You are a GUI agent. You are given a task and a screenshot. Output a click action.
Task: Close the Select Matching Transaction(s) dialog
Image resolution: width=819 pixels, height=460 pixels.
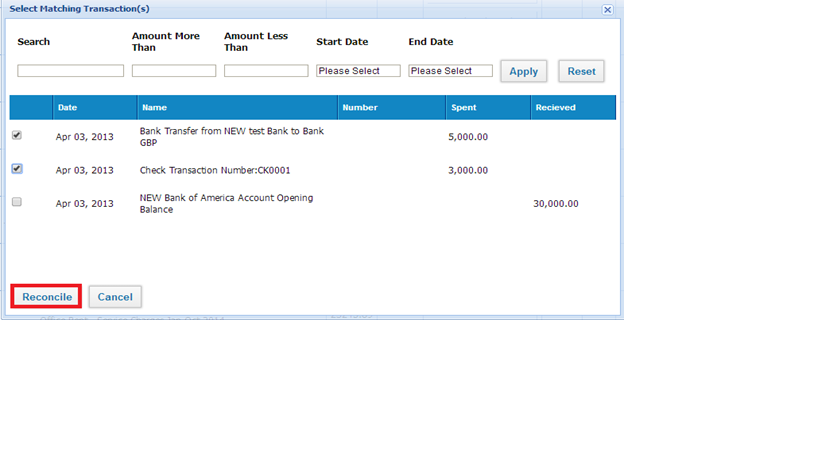pos(607,9)
